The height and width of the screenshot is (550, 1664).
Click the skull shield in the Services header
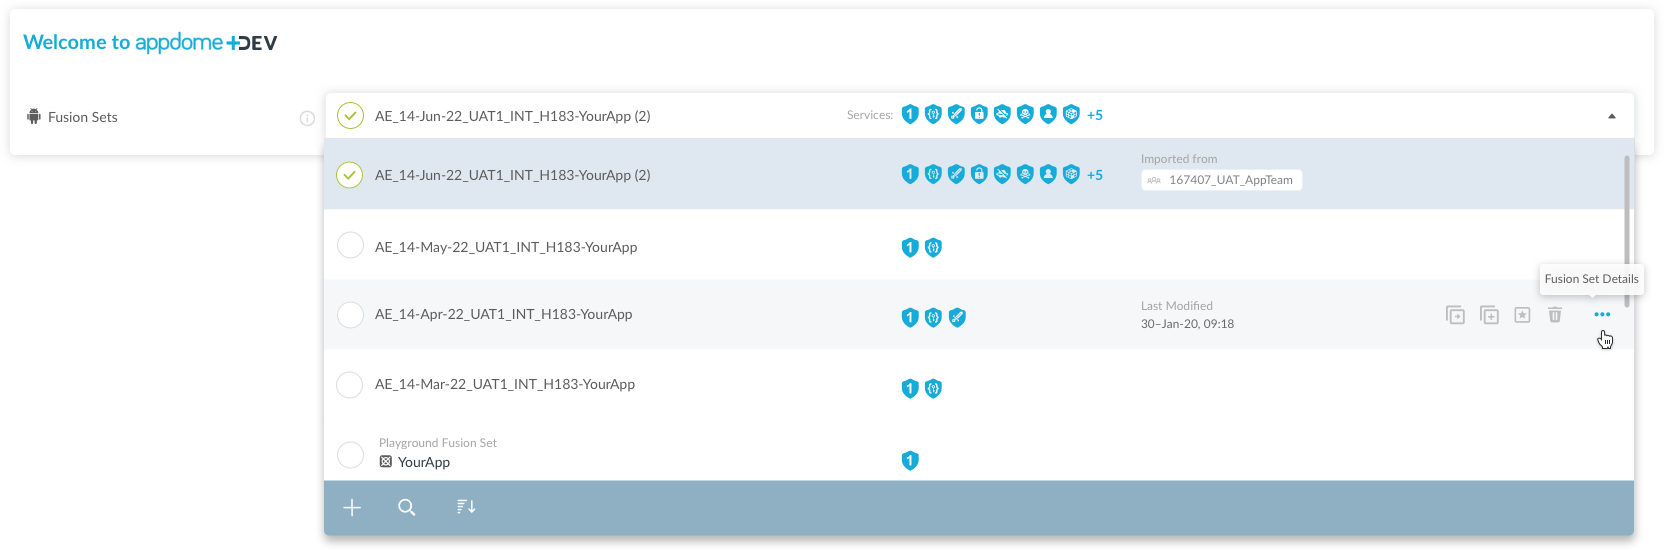1025,114
